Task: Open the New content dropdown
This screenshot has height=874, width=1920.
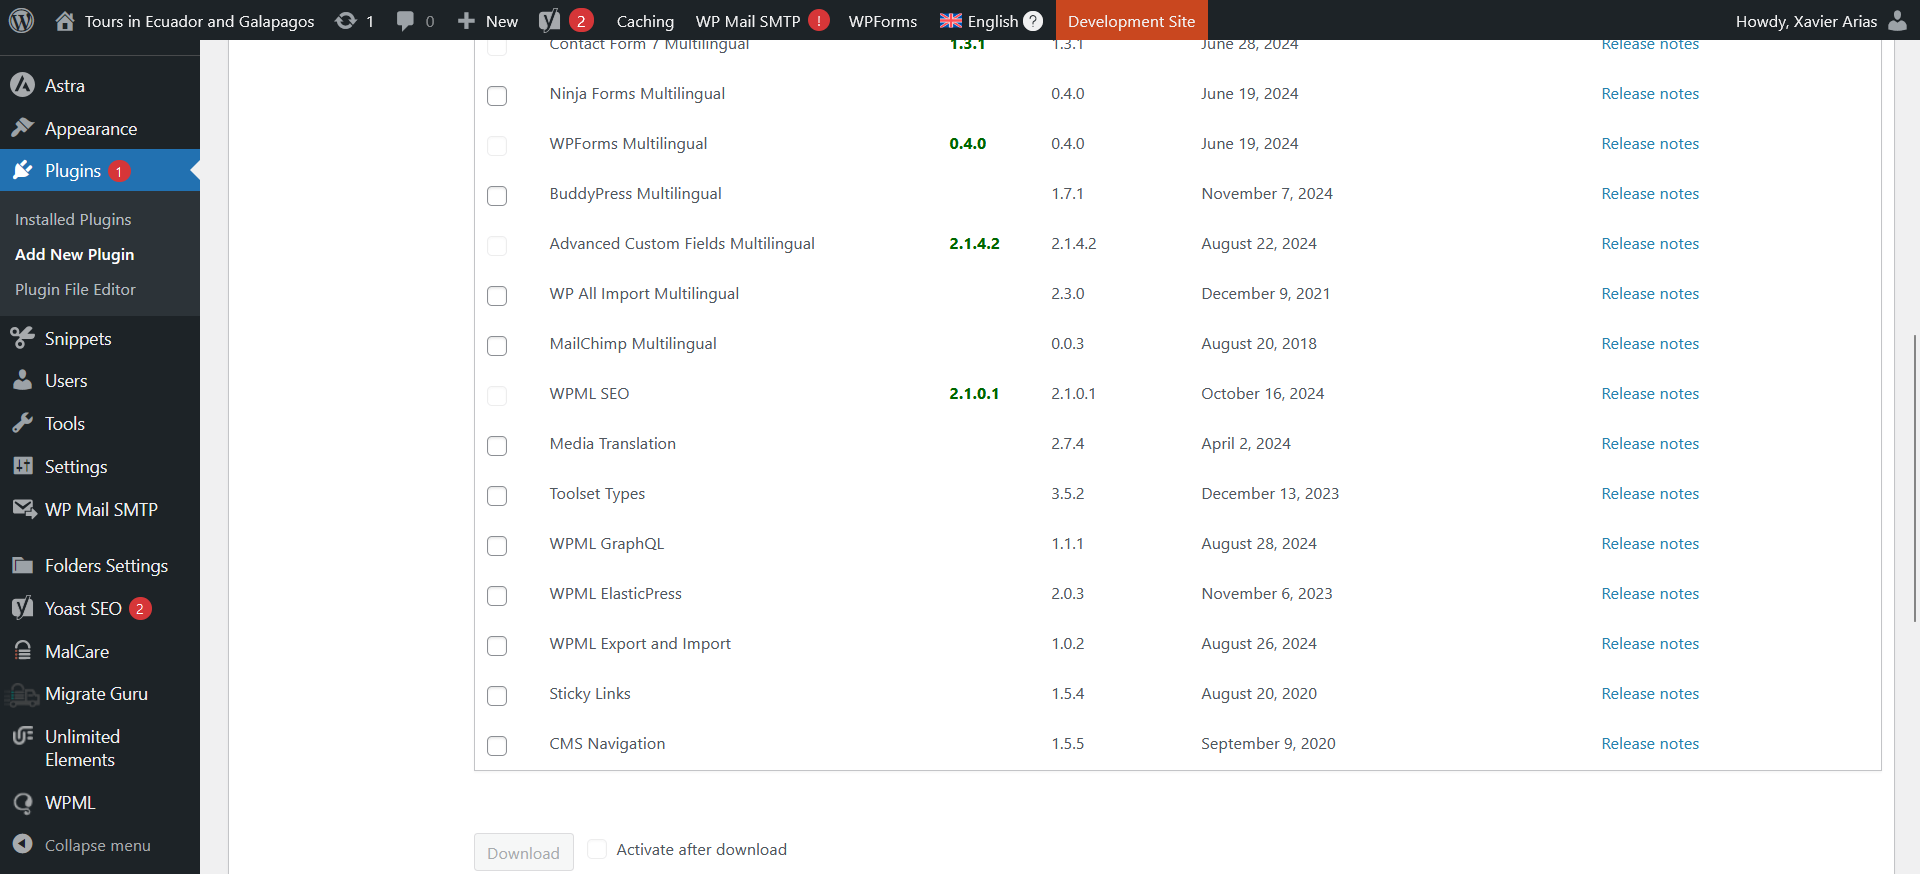Action: [488, 21]
